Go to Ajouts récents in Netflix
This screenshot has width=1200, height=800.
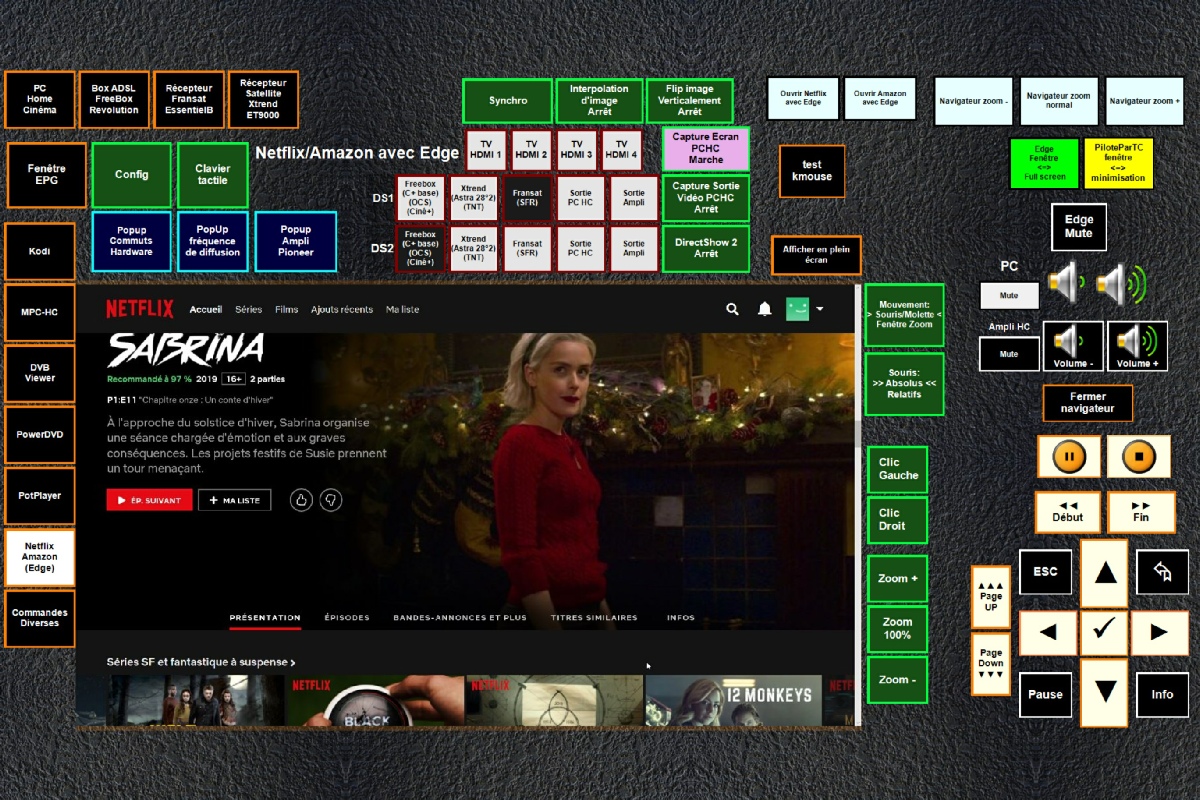tap(342, 310)
